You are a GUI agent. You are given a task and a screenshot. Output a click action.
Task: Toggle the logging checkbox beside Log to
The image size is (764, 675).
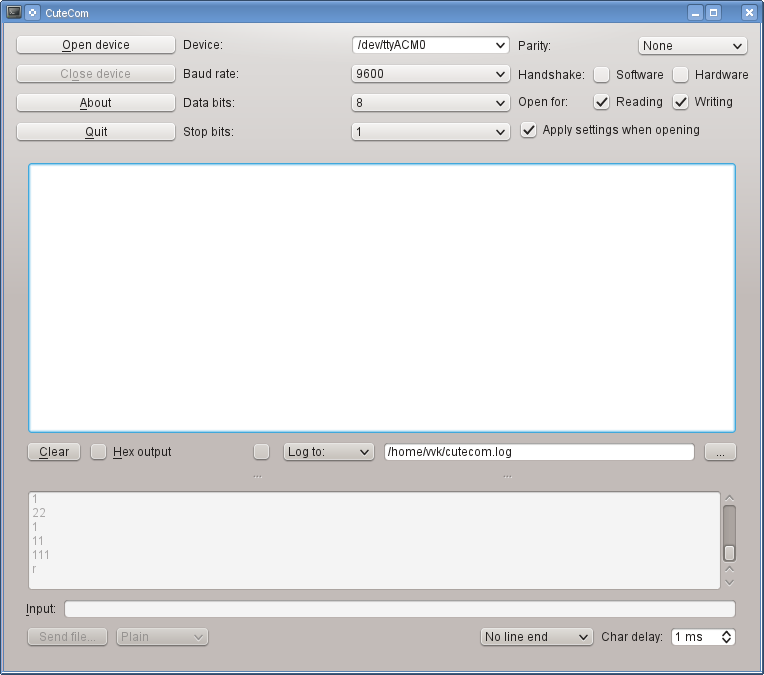point(262,452)
